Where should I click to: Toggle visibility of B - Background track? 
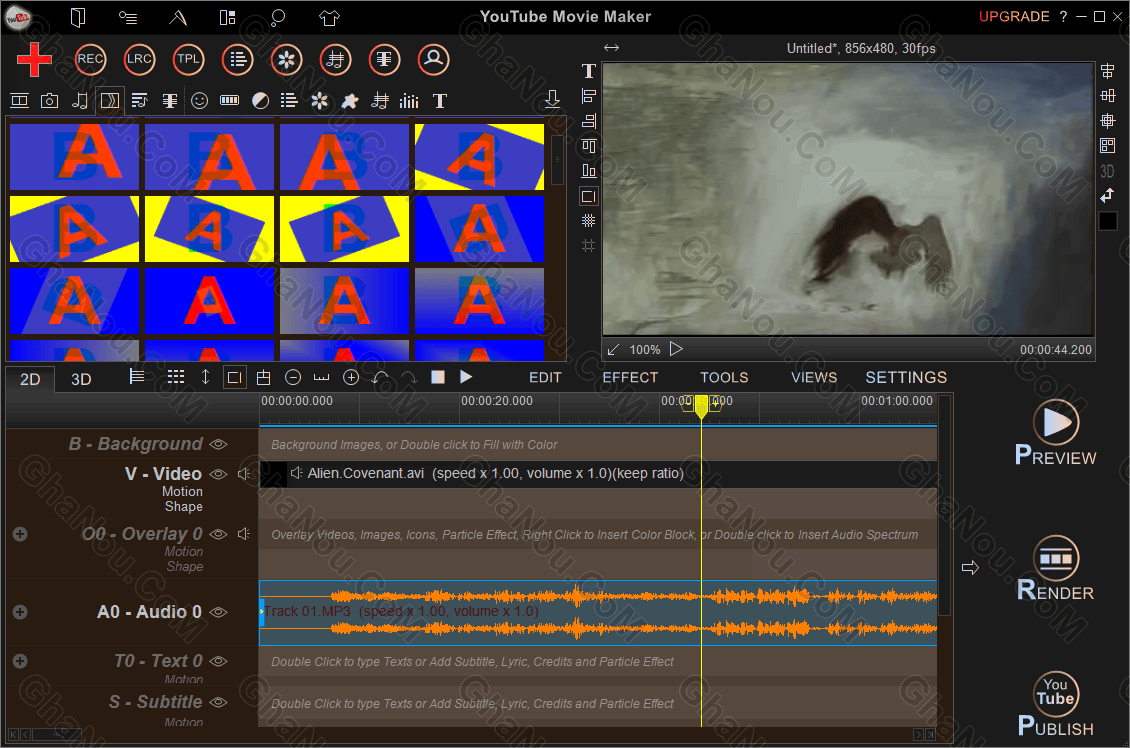point(218,444)
